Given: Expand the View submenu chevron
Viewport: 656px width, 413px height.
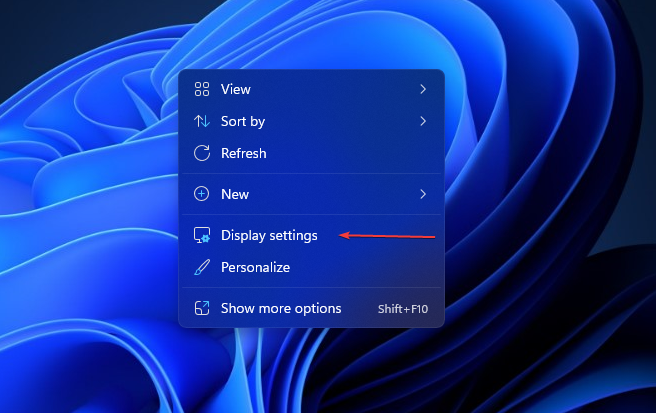Looking at the screenshot, I should tap(423, 89).
